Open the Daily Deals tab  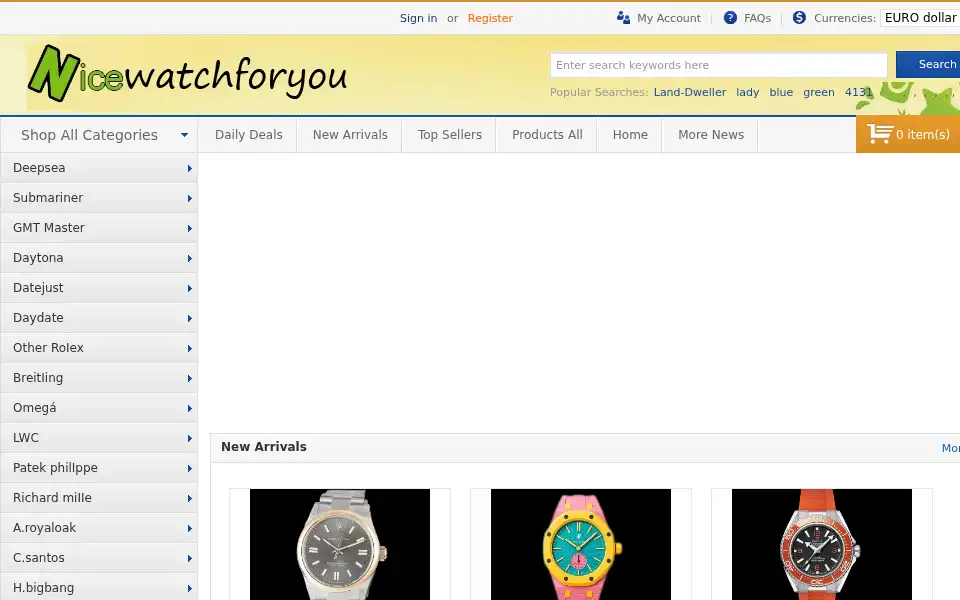249,135
